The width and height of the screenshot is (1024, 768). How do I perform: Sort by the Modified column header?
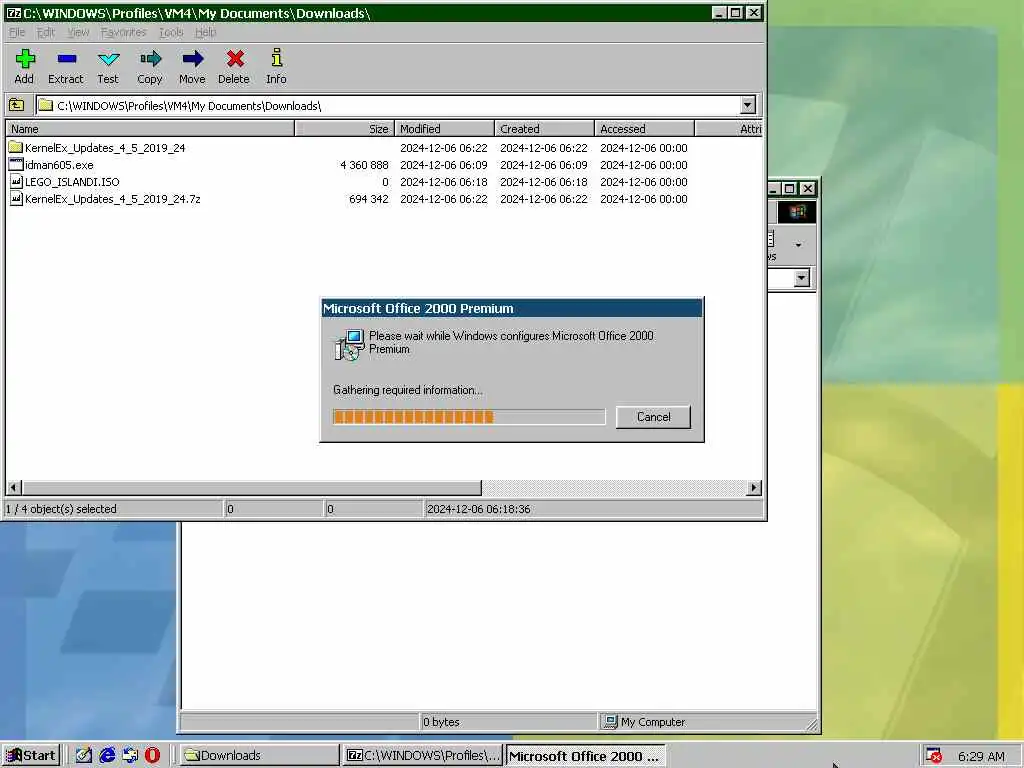pos(445,129)
